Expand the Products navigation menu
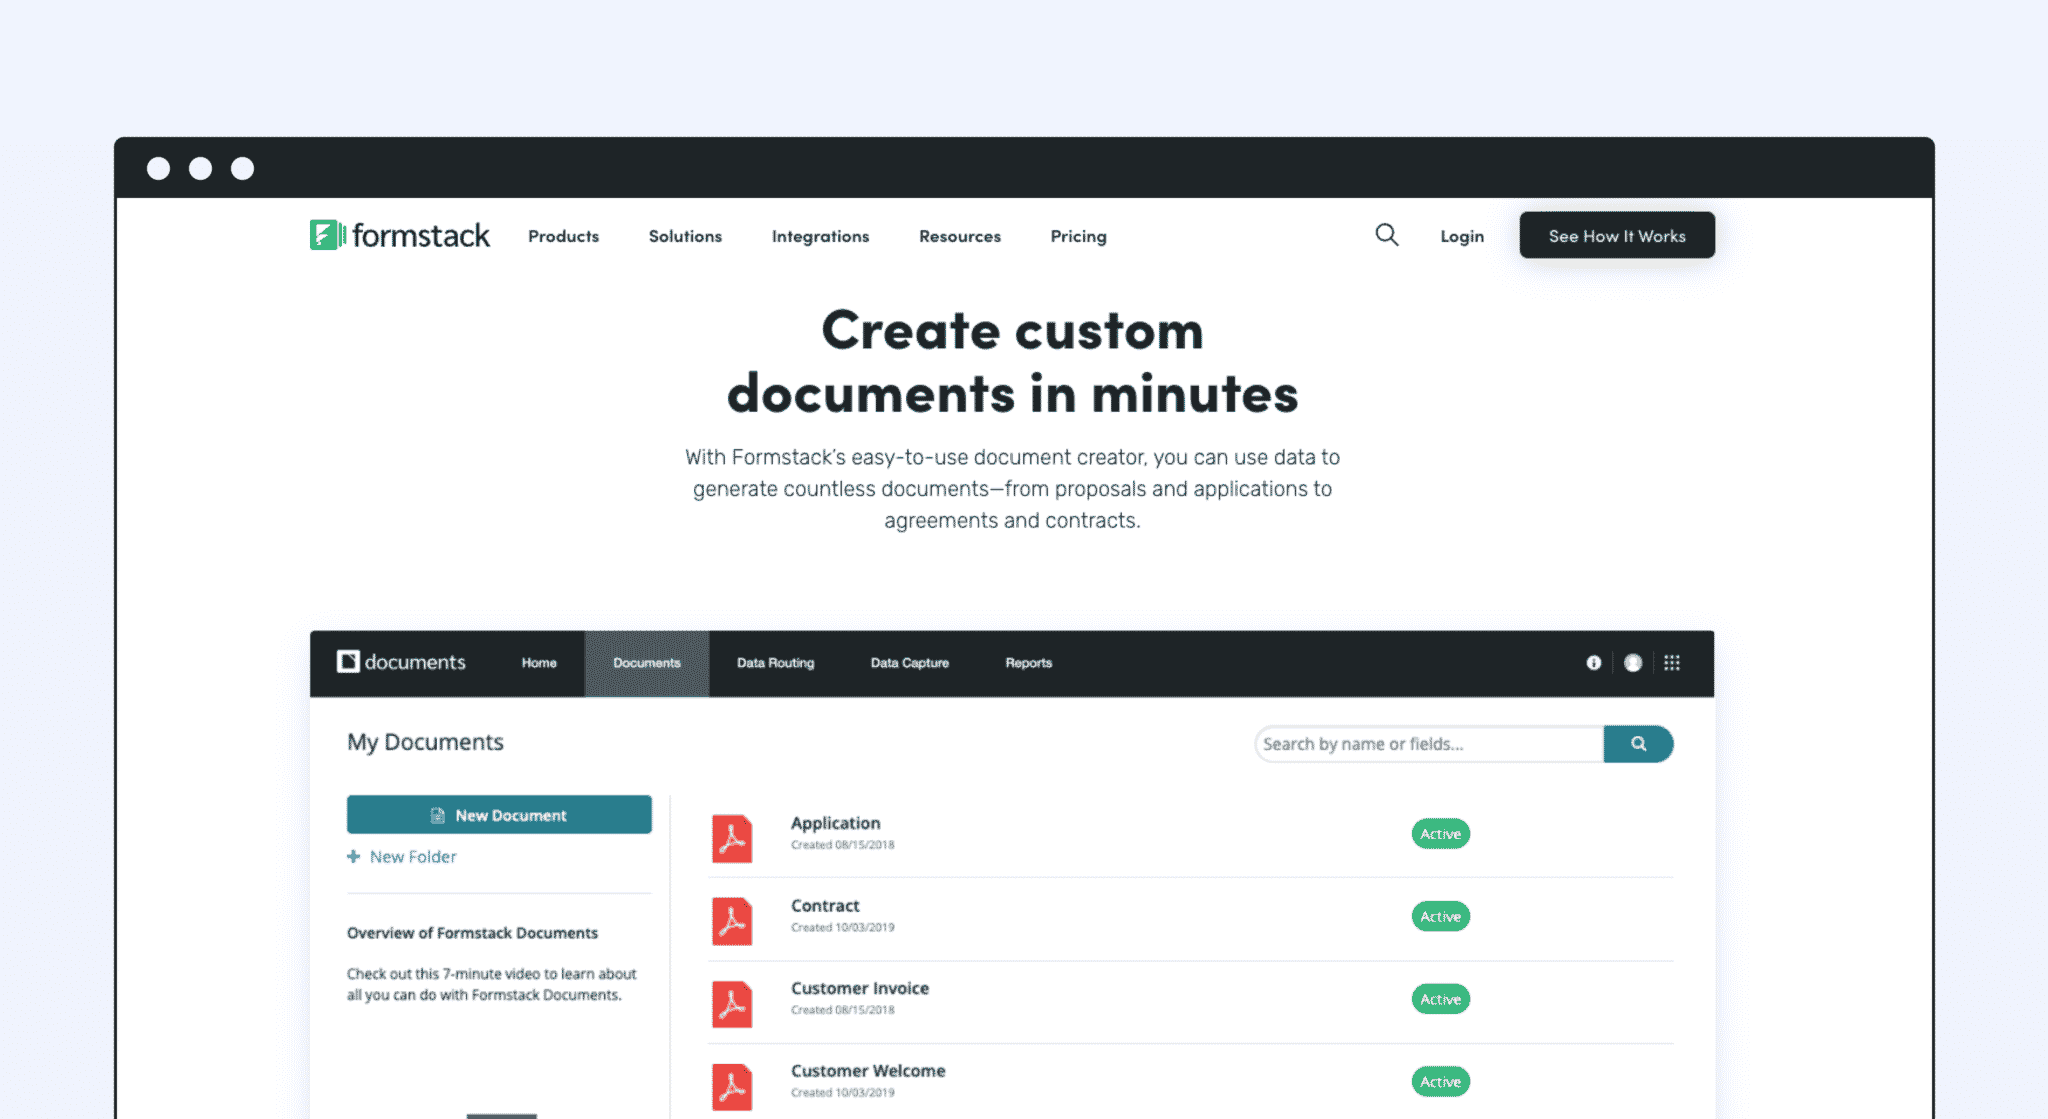 (x=563, y=236)
